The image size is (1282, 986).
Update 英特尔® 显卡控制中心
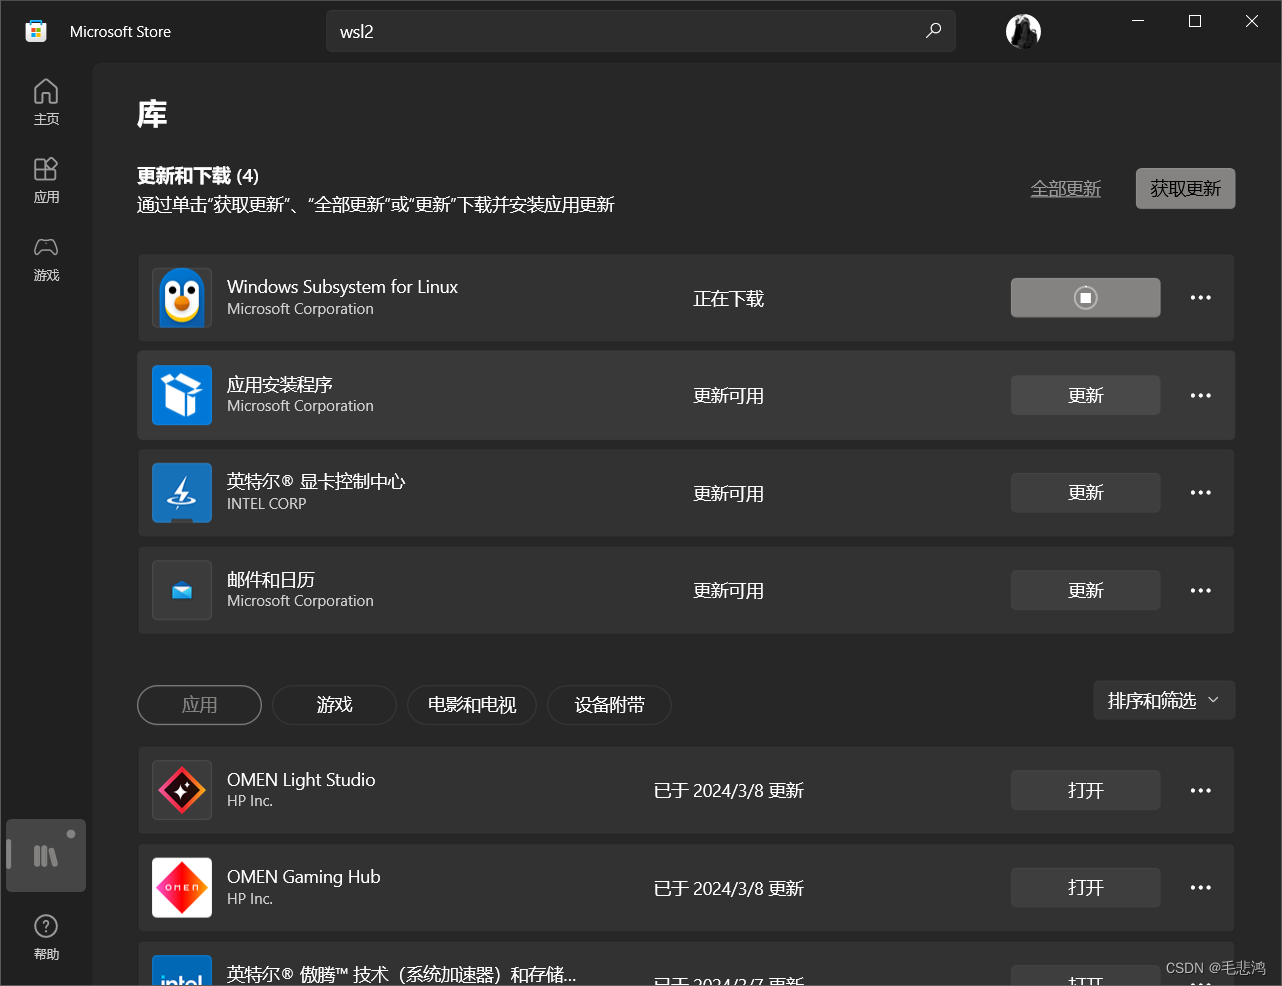click(1085, 492)
